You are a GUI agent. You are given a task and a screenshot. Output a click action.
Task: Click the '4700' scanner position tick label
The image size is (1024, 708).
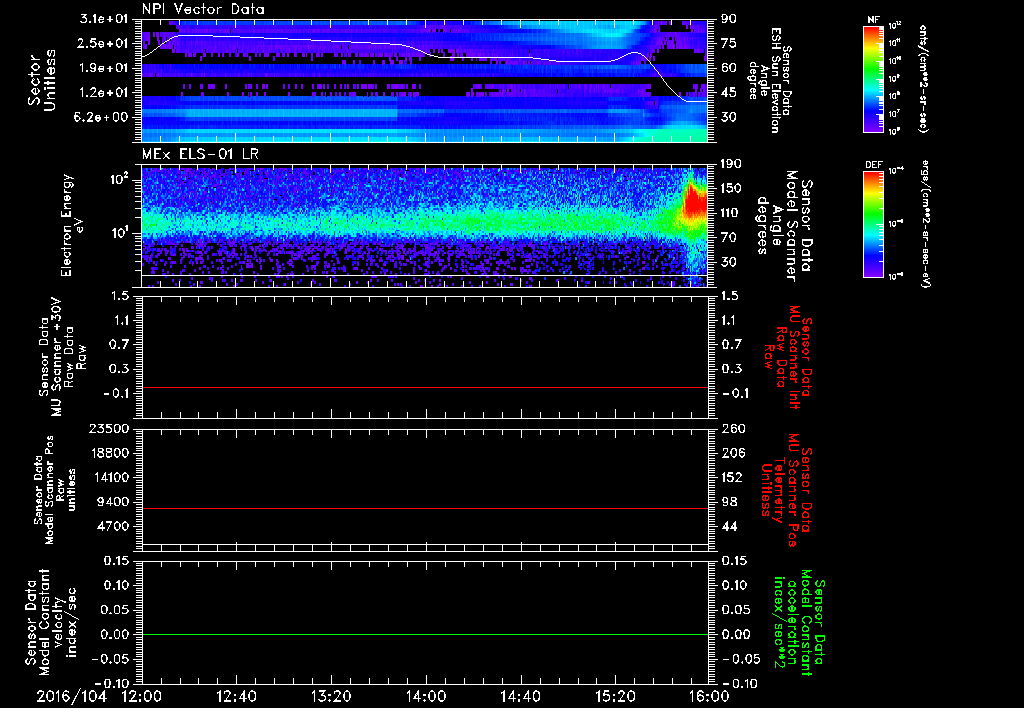click(x=113, y=526)
